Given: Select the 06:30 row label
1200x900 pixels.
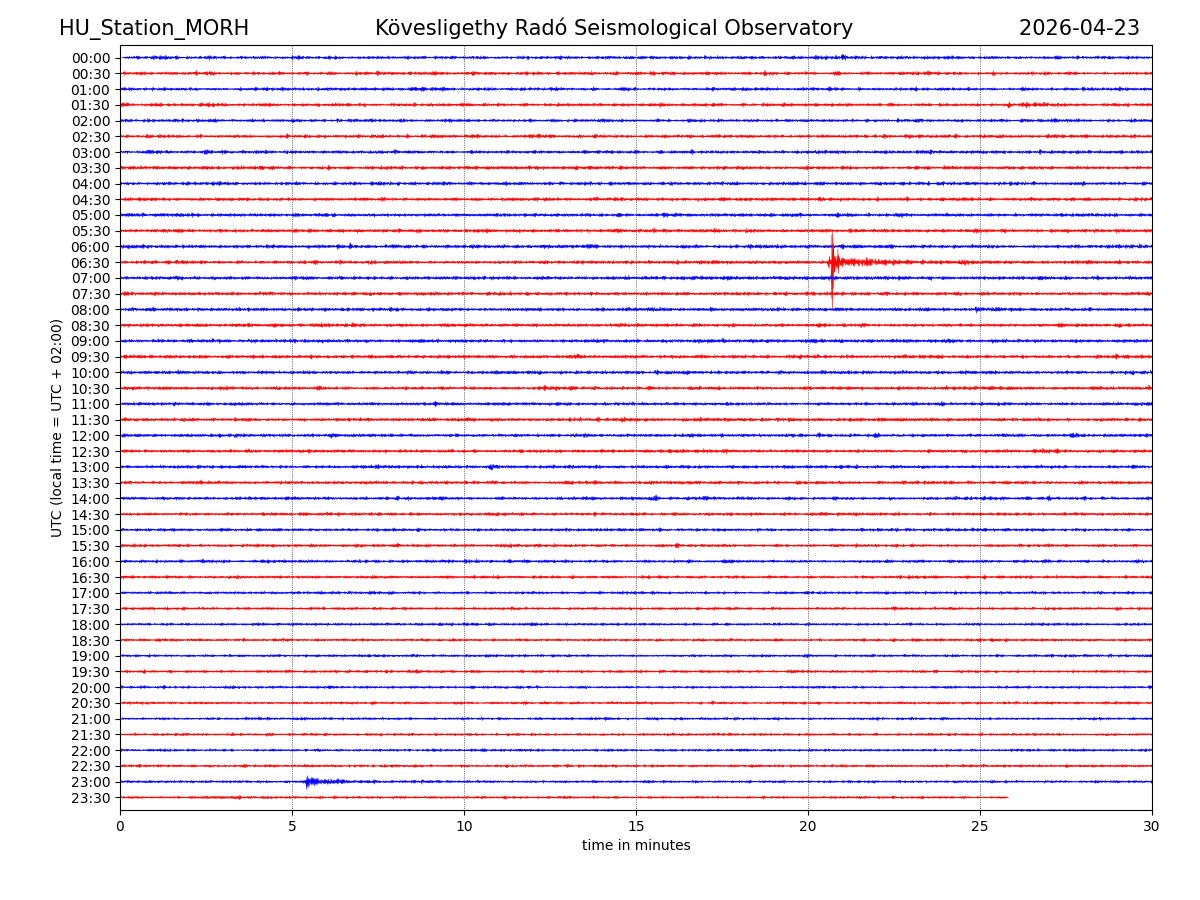Looking at the screenshot, I should (91, 263).
